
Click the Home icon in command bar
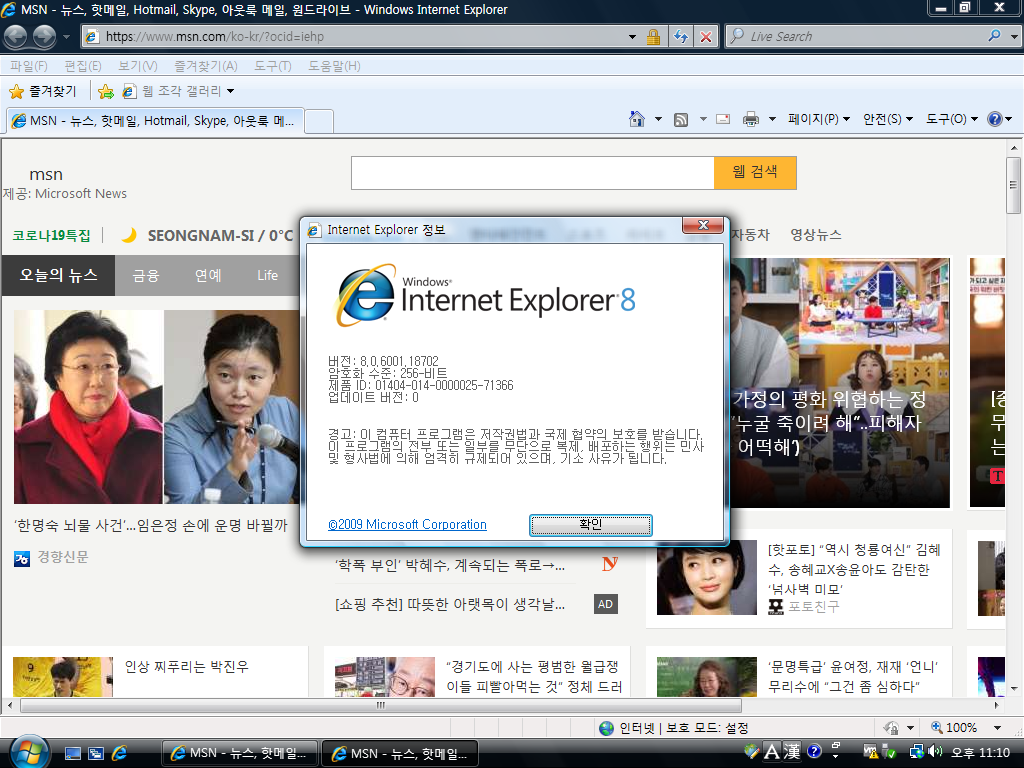637,119
